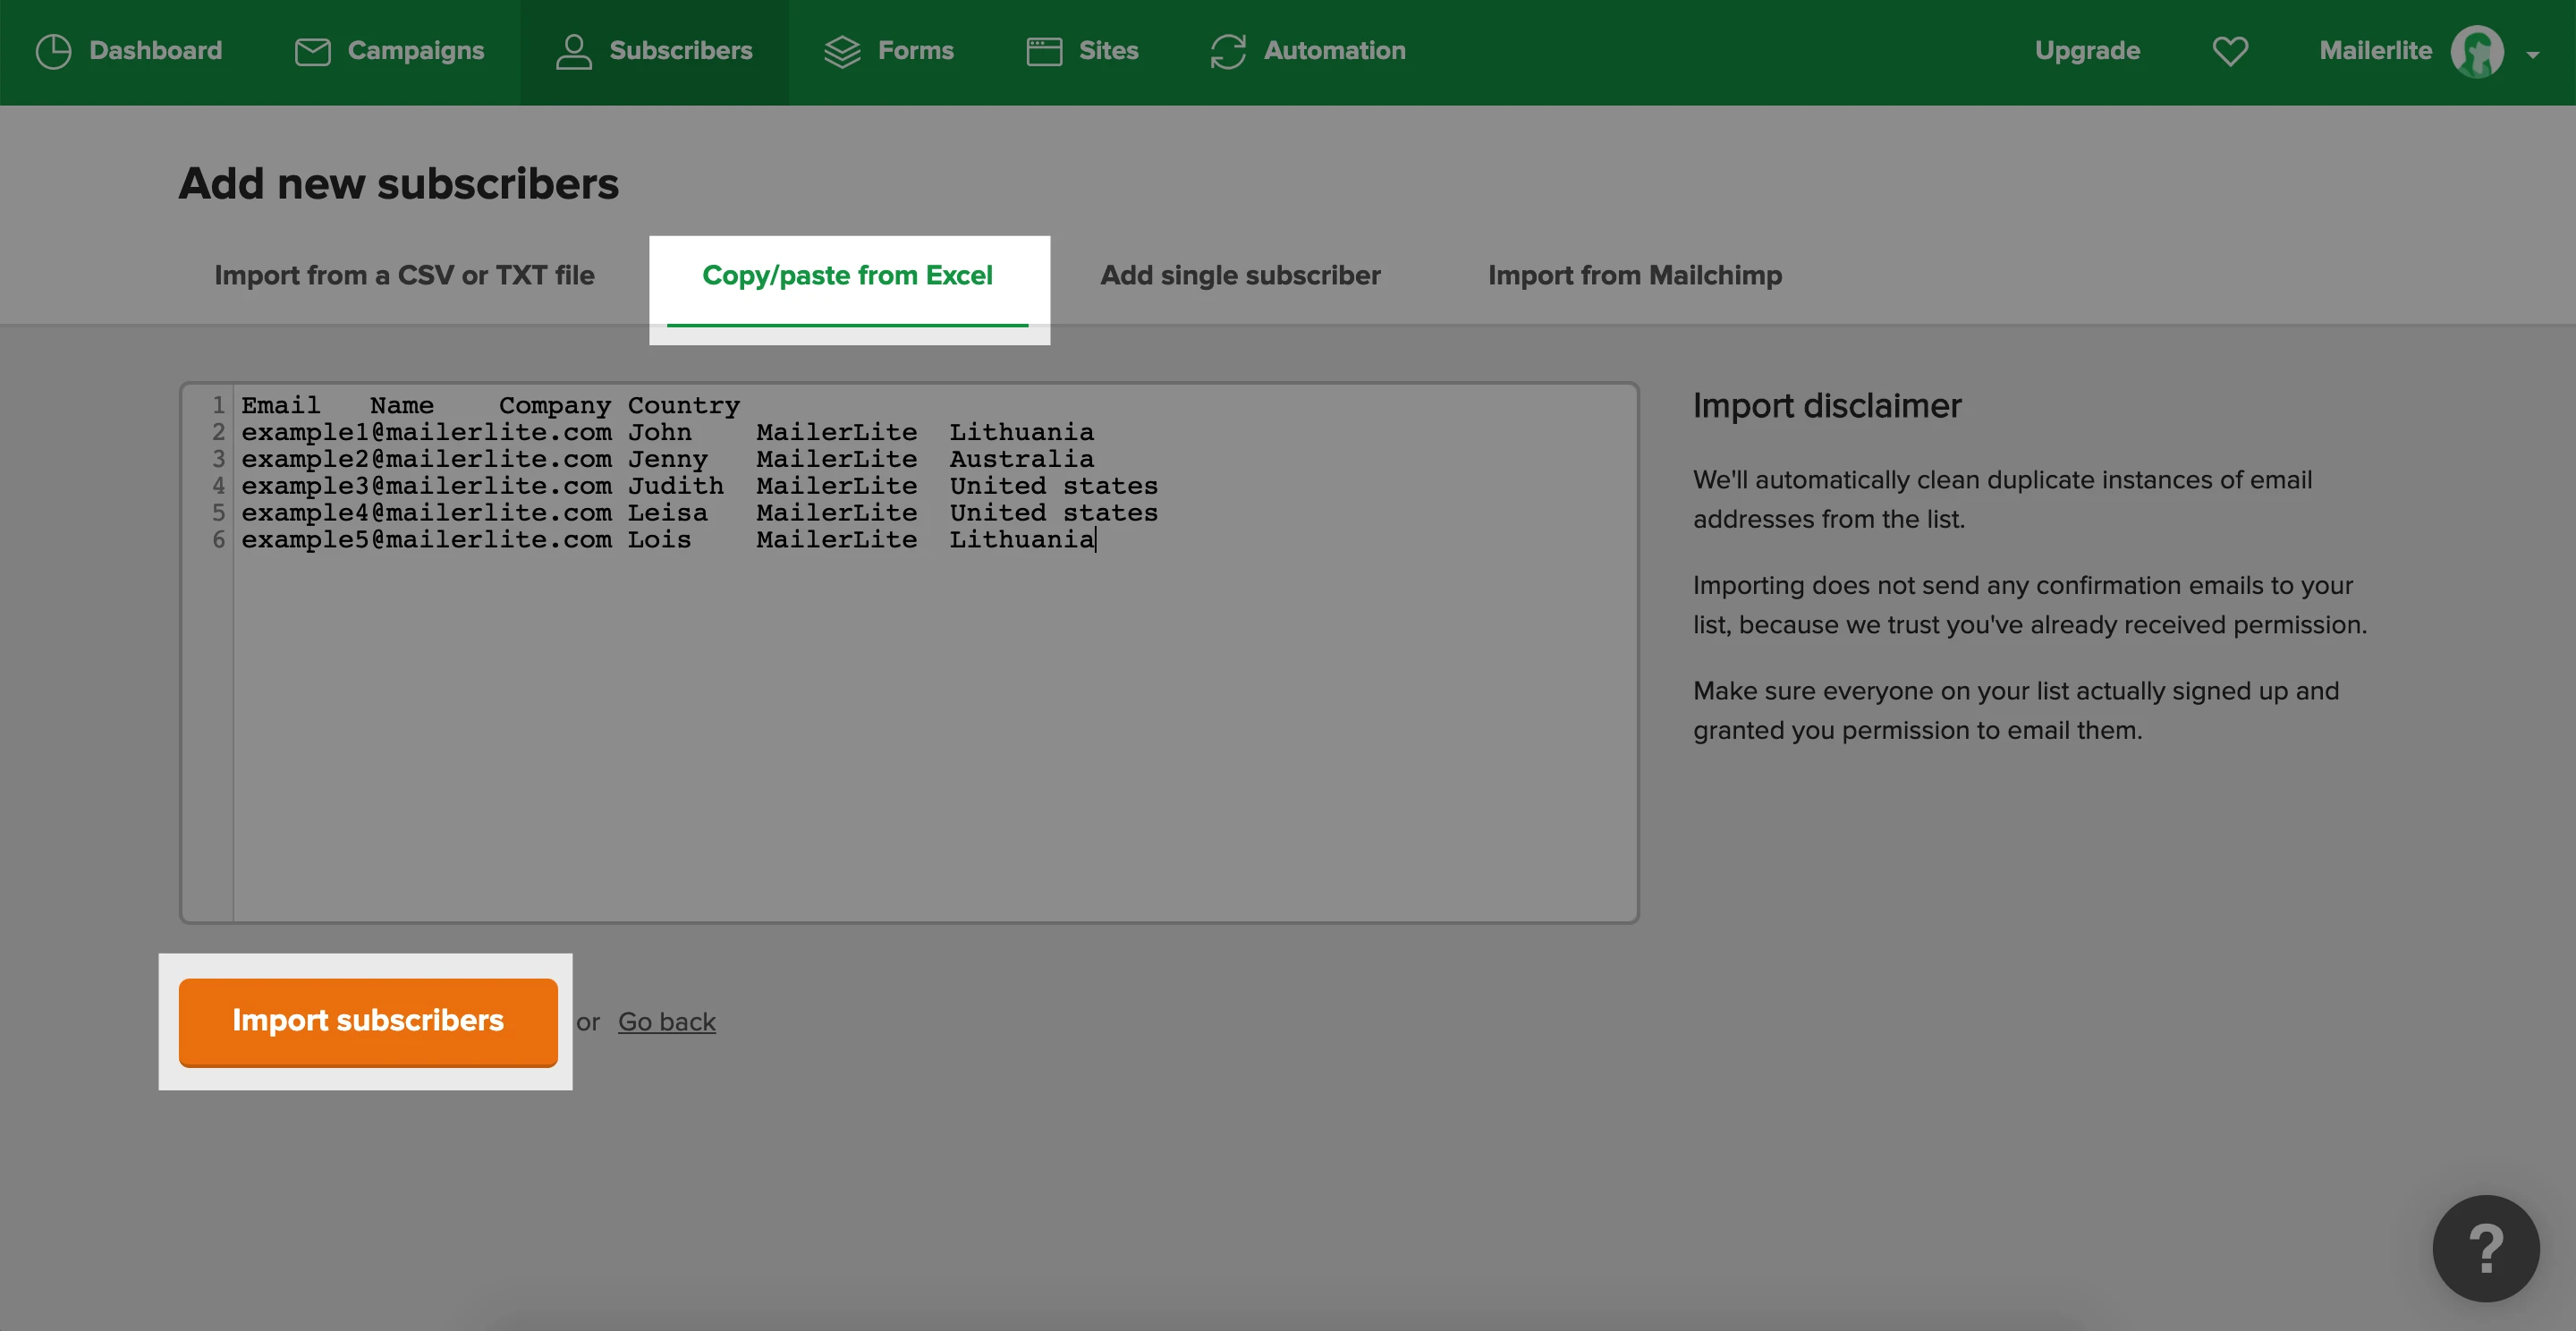Image resolution: width=2576 pixels, height=1331 pixels.
Task: Click the Upgrade link in header
Action: click(2087, 51)
